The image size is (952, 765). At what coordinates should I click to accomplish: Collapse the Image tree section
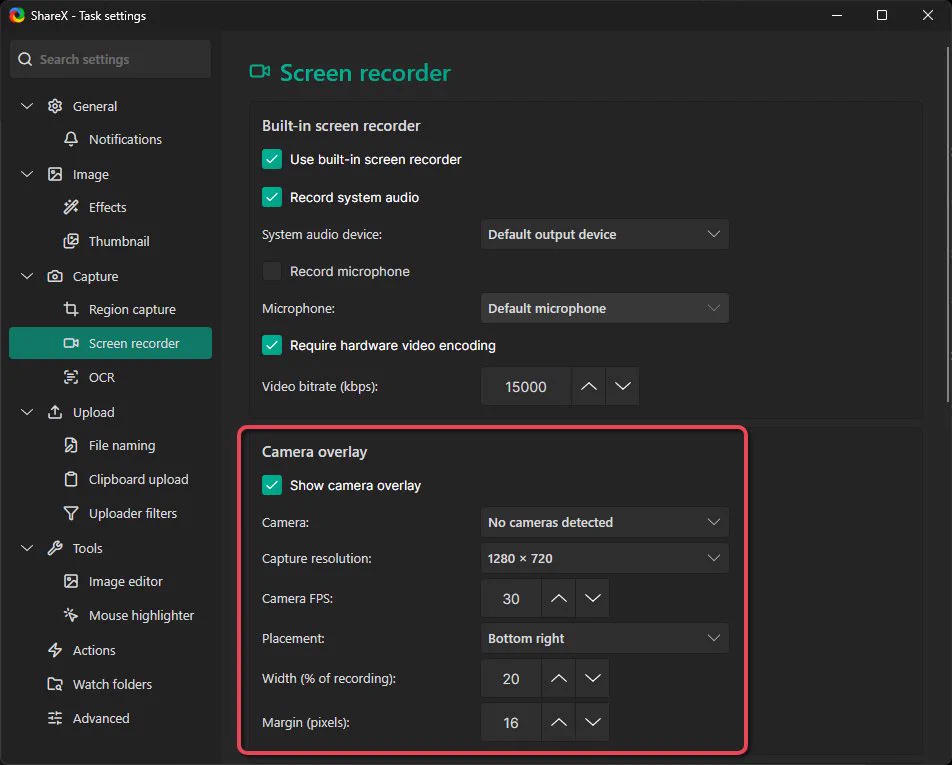click(x=27, y=174)
